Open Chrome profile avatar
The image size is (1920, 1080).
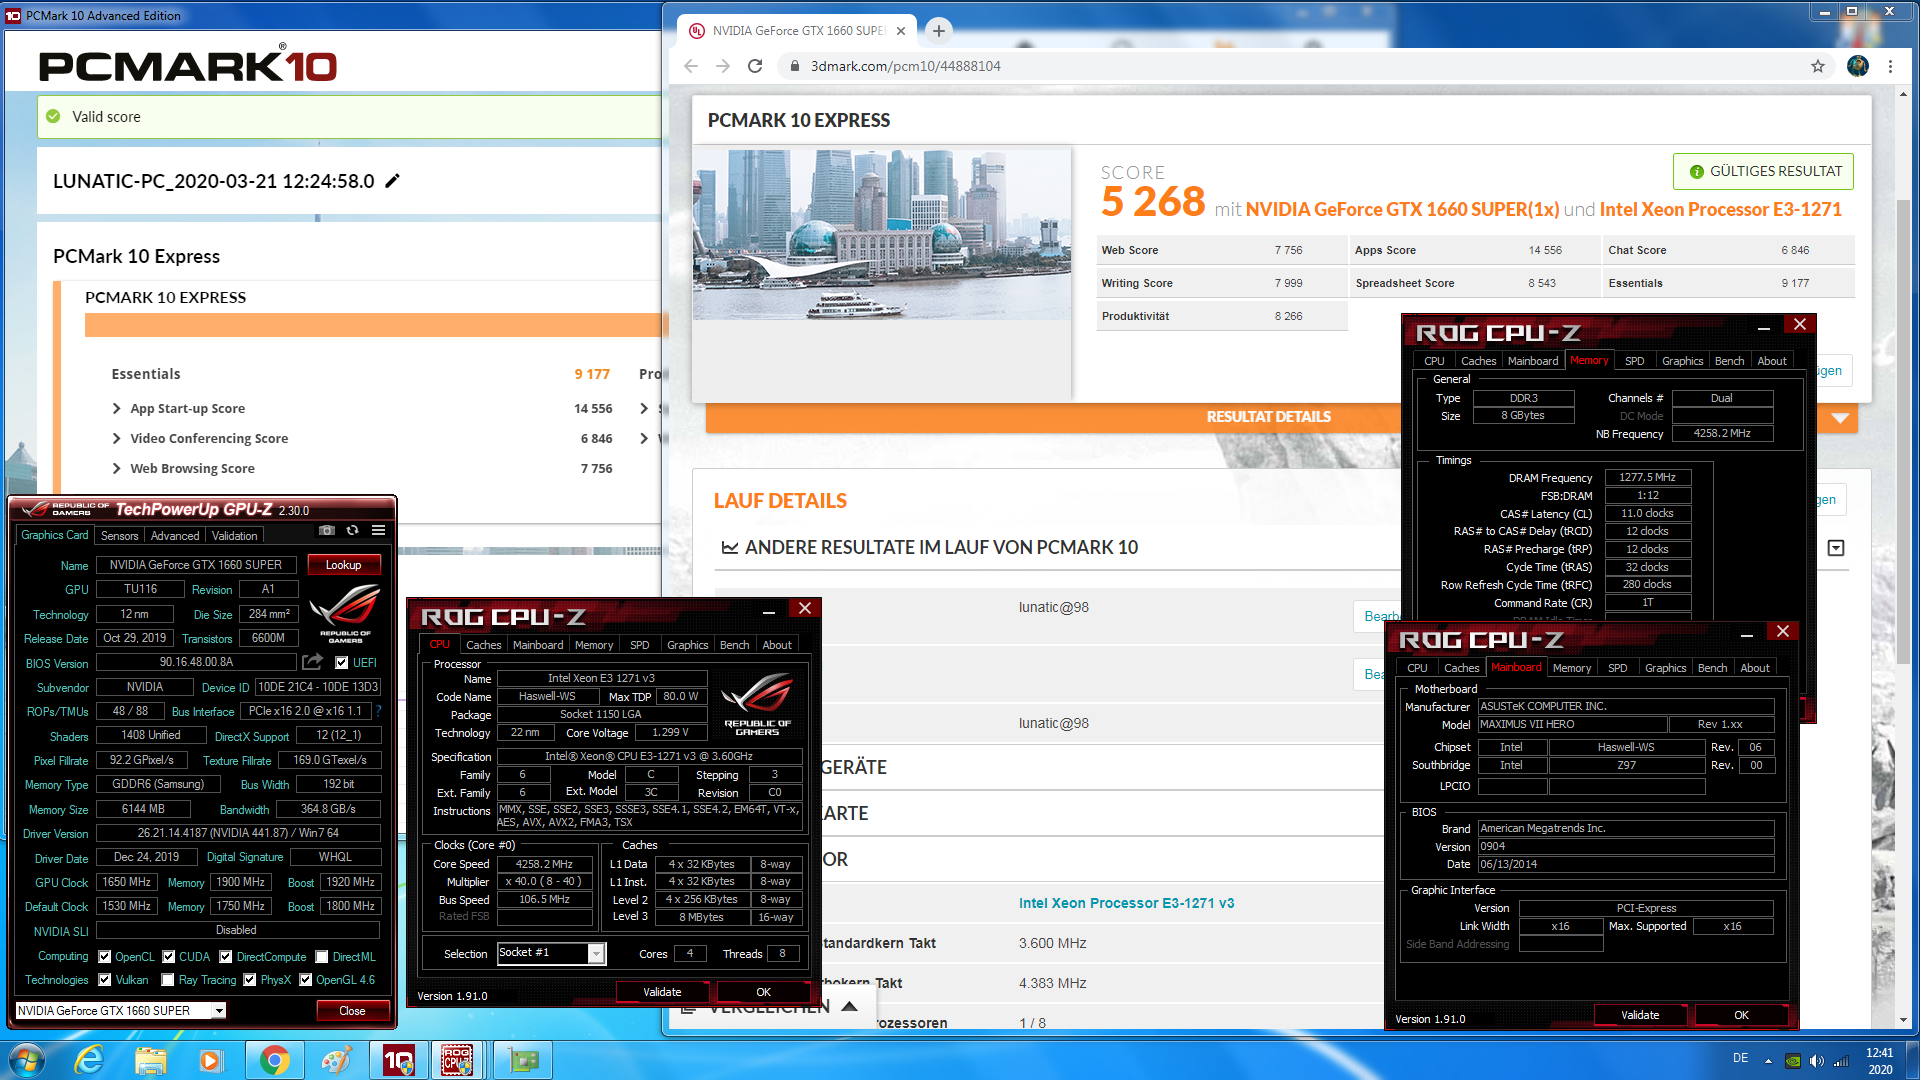tap(1858, 66)
